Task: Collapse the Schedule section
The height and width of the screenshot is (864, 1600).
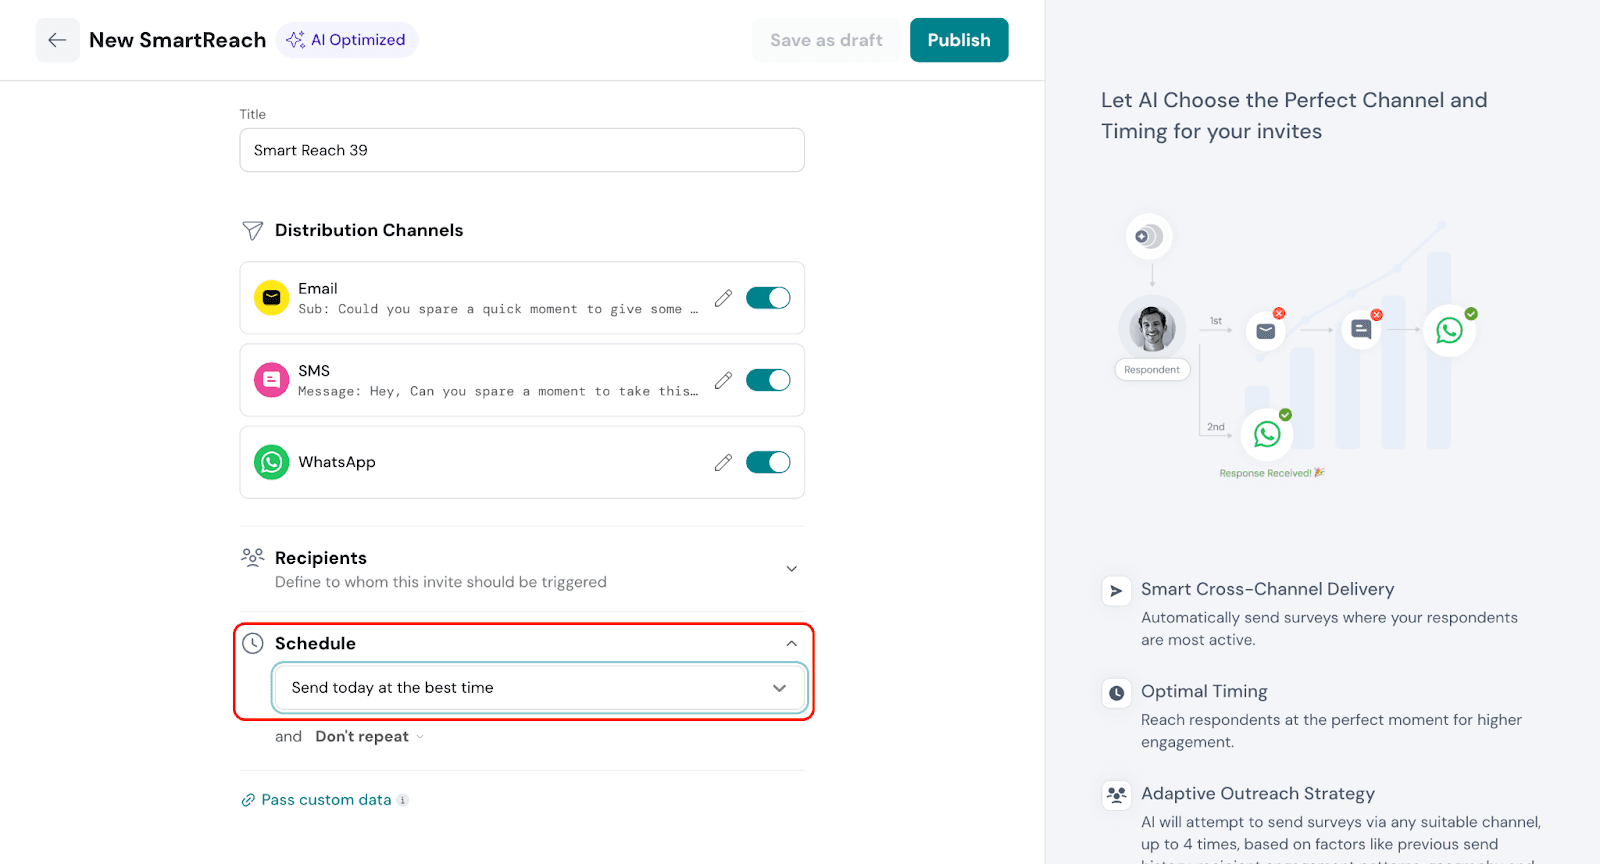Action: tap(791, 644)
